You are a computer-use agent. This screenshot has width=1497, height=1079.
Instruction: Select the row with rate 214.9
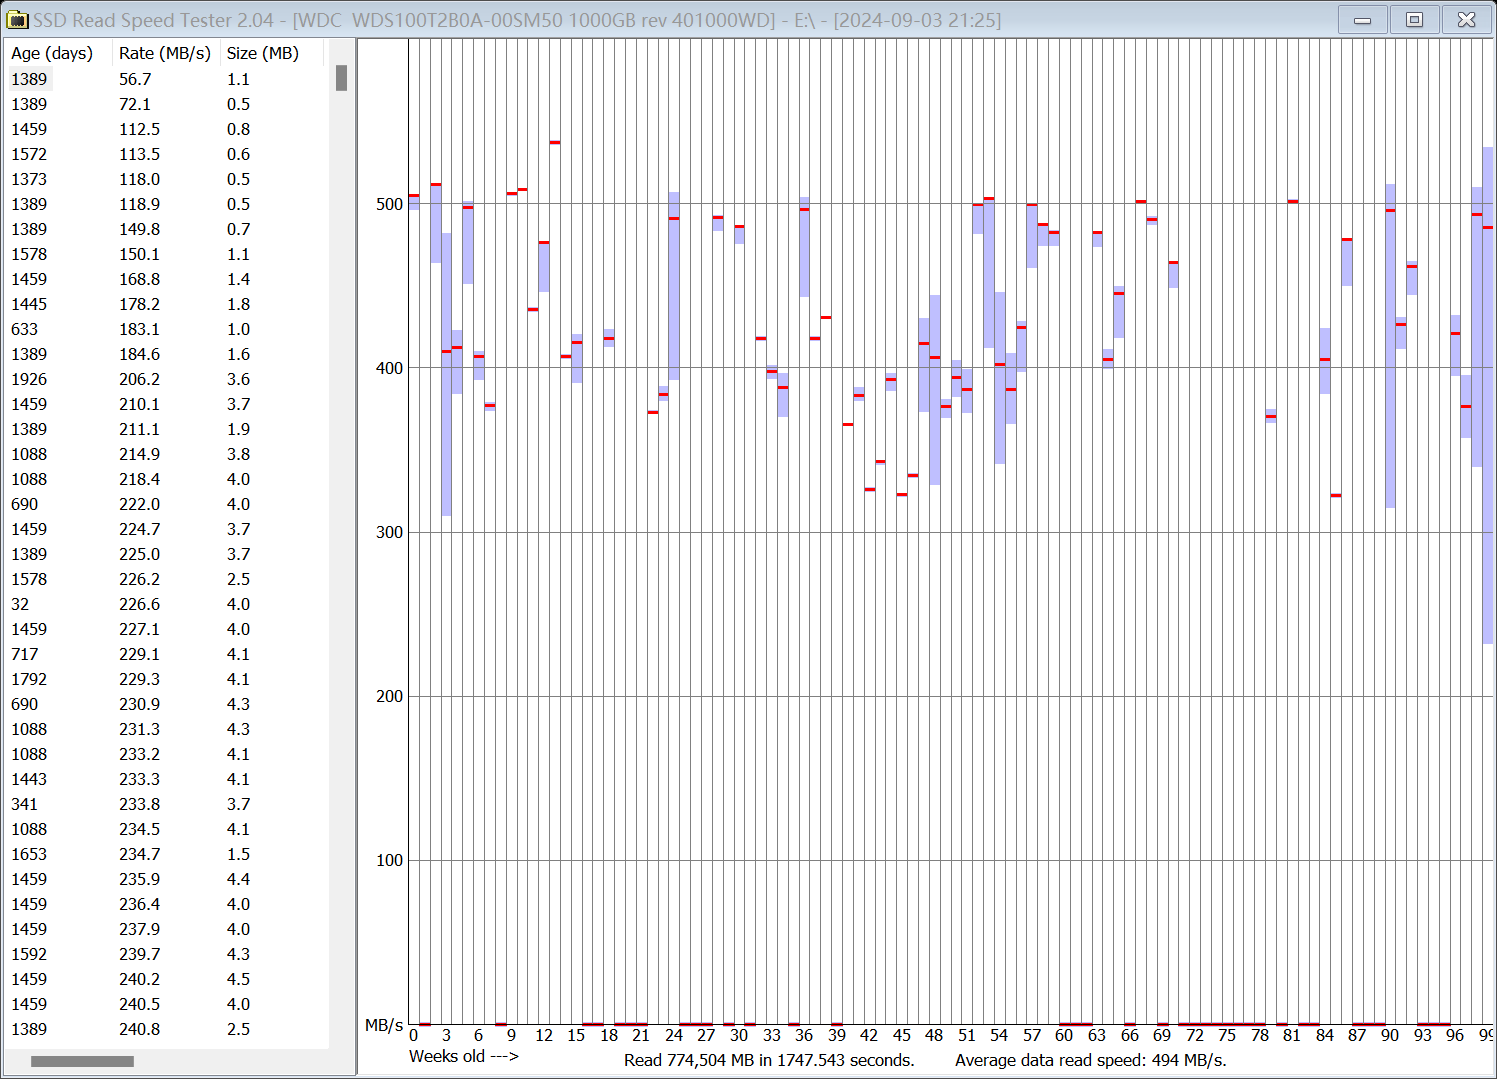pos(166,454)
